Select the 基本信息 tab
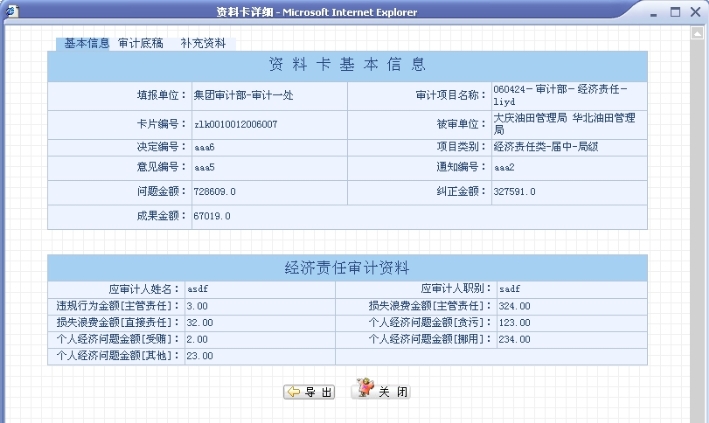 (87, 44)
